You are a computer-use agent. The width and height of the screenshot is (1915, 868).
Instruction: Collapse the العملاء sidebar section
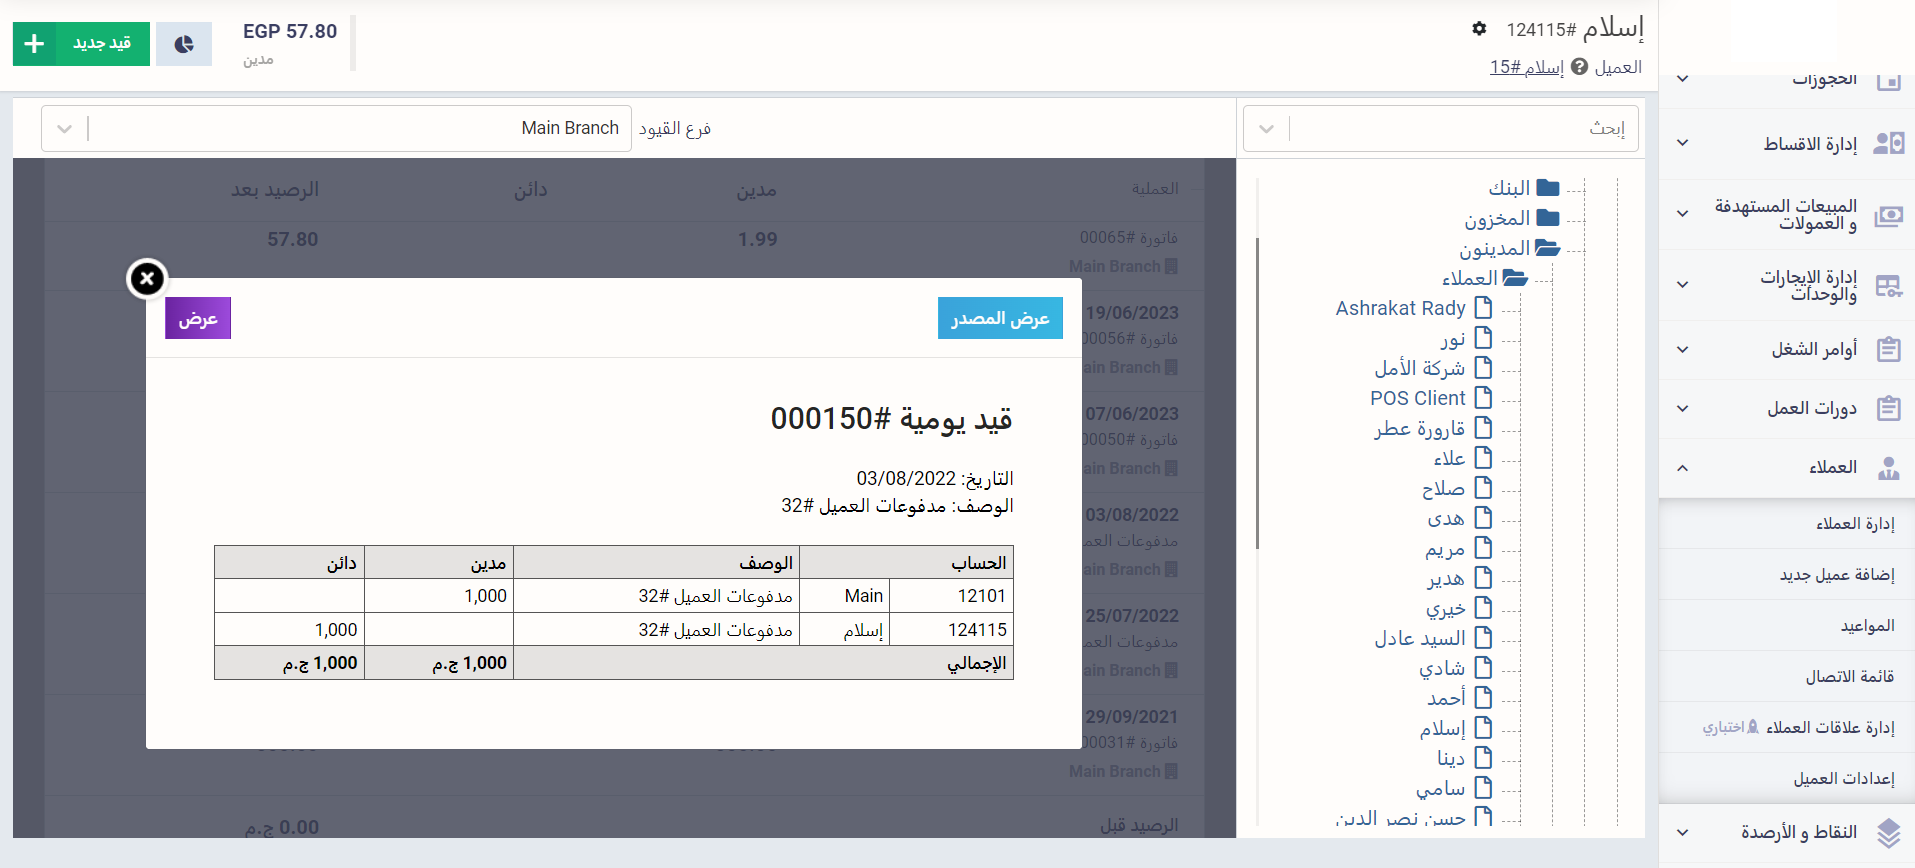(1683, 467)
